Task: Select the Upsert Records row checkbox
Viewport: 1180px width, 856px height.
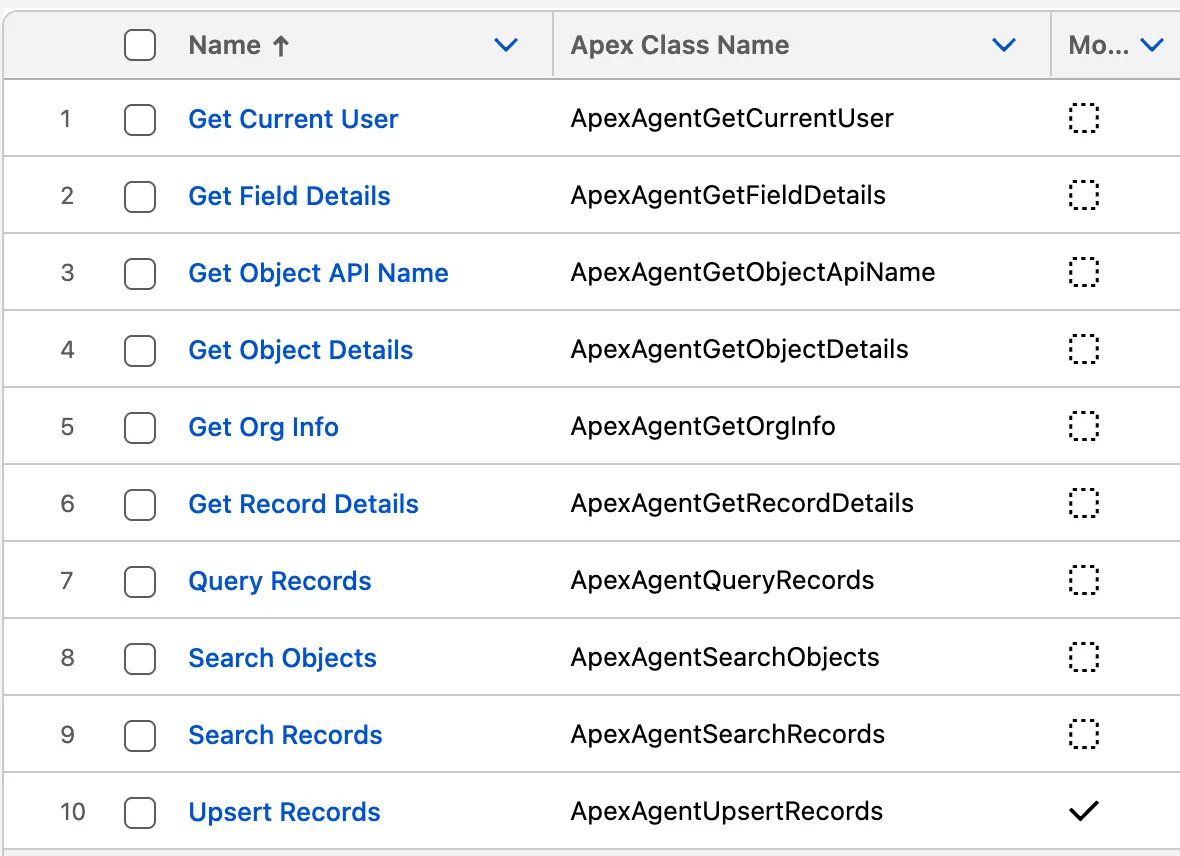Action: tap(140, 812)
